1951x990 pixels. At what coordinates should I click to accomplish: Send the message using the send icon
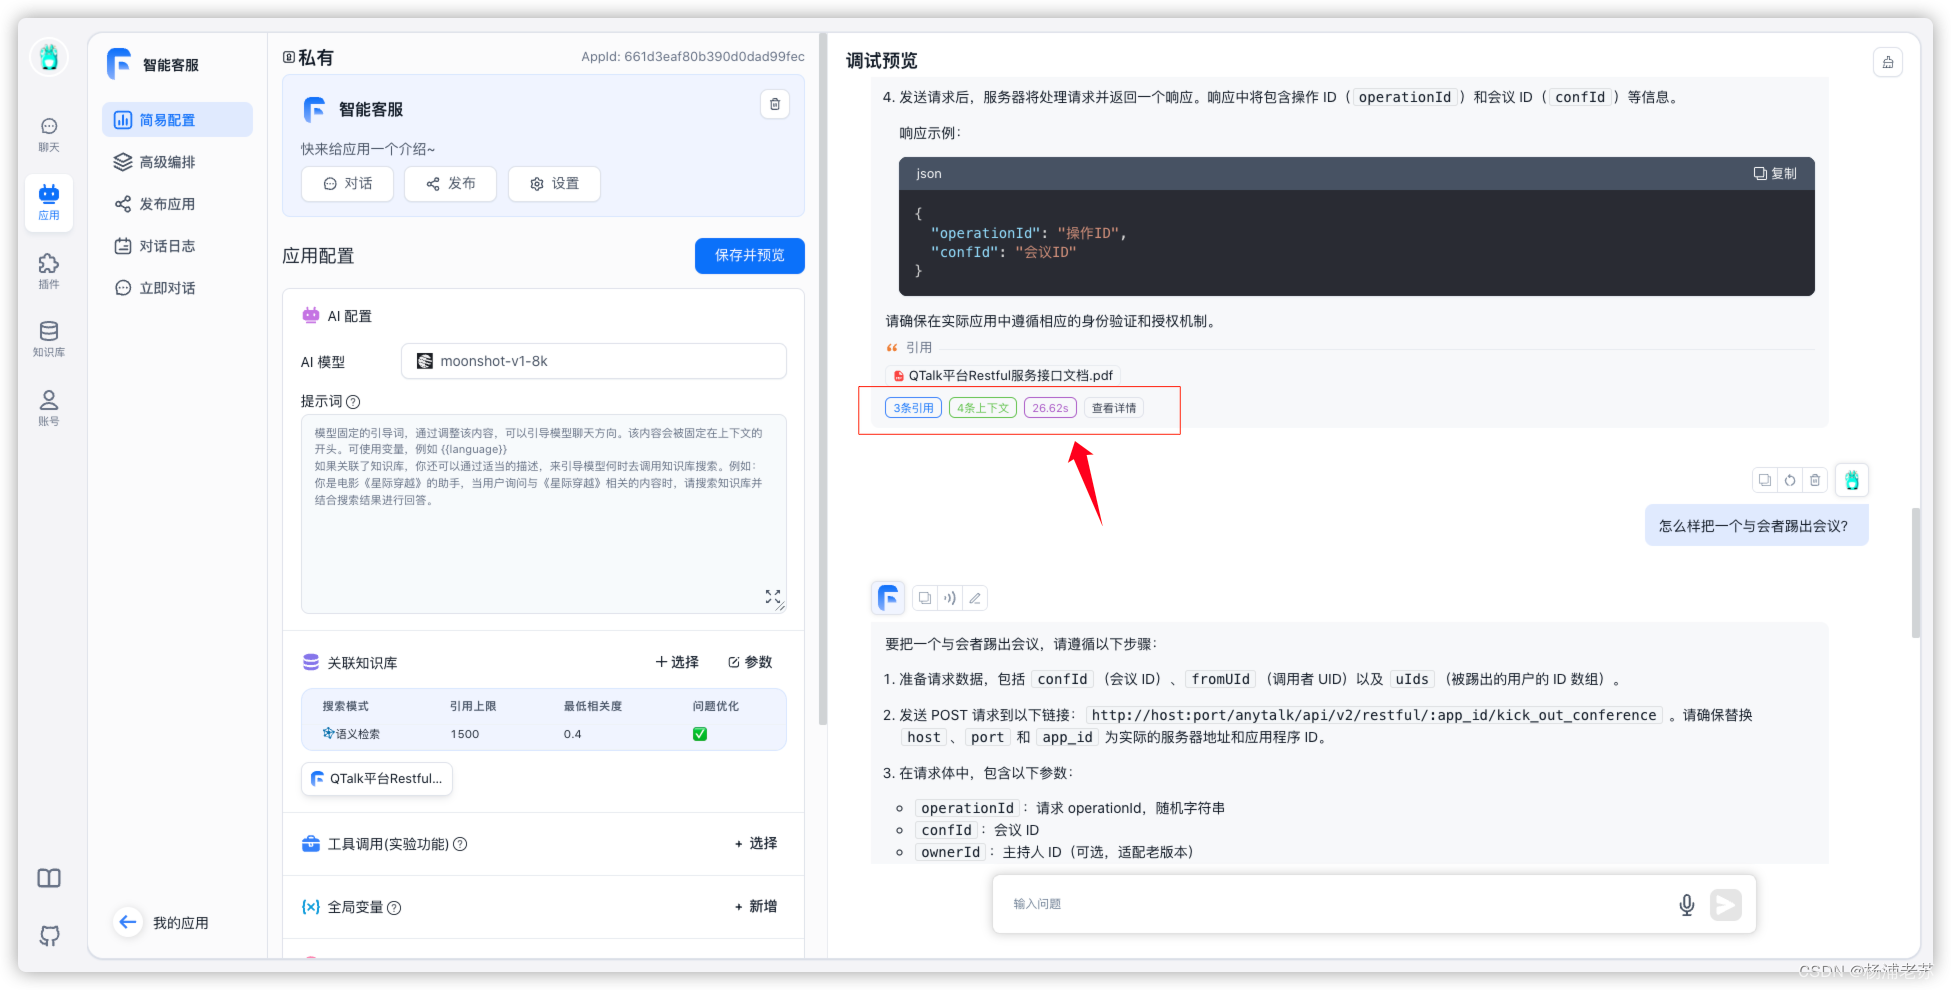click(1725, 904)
